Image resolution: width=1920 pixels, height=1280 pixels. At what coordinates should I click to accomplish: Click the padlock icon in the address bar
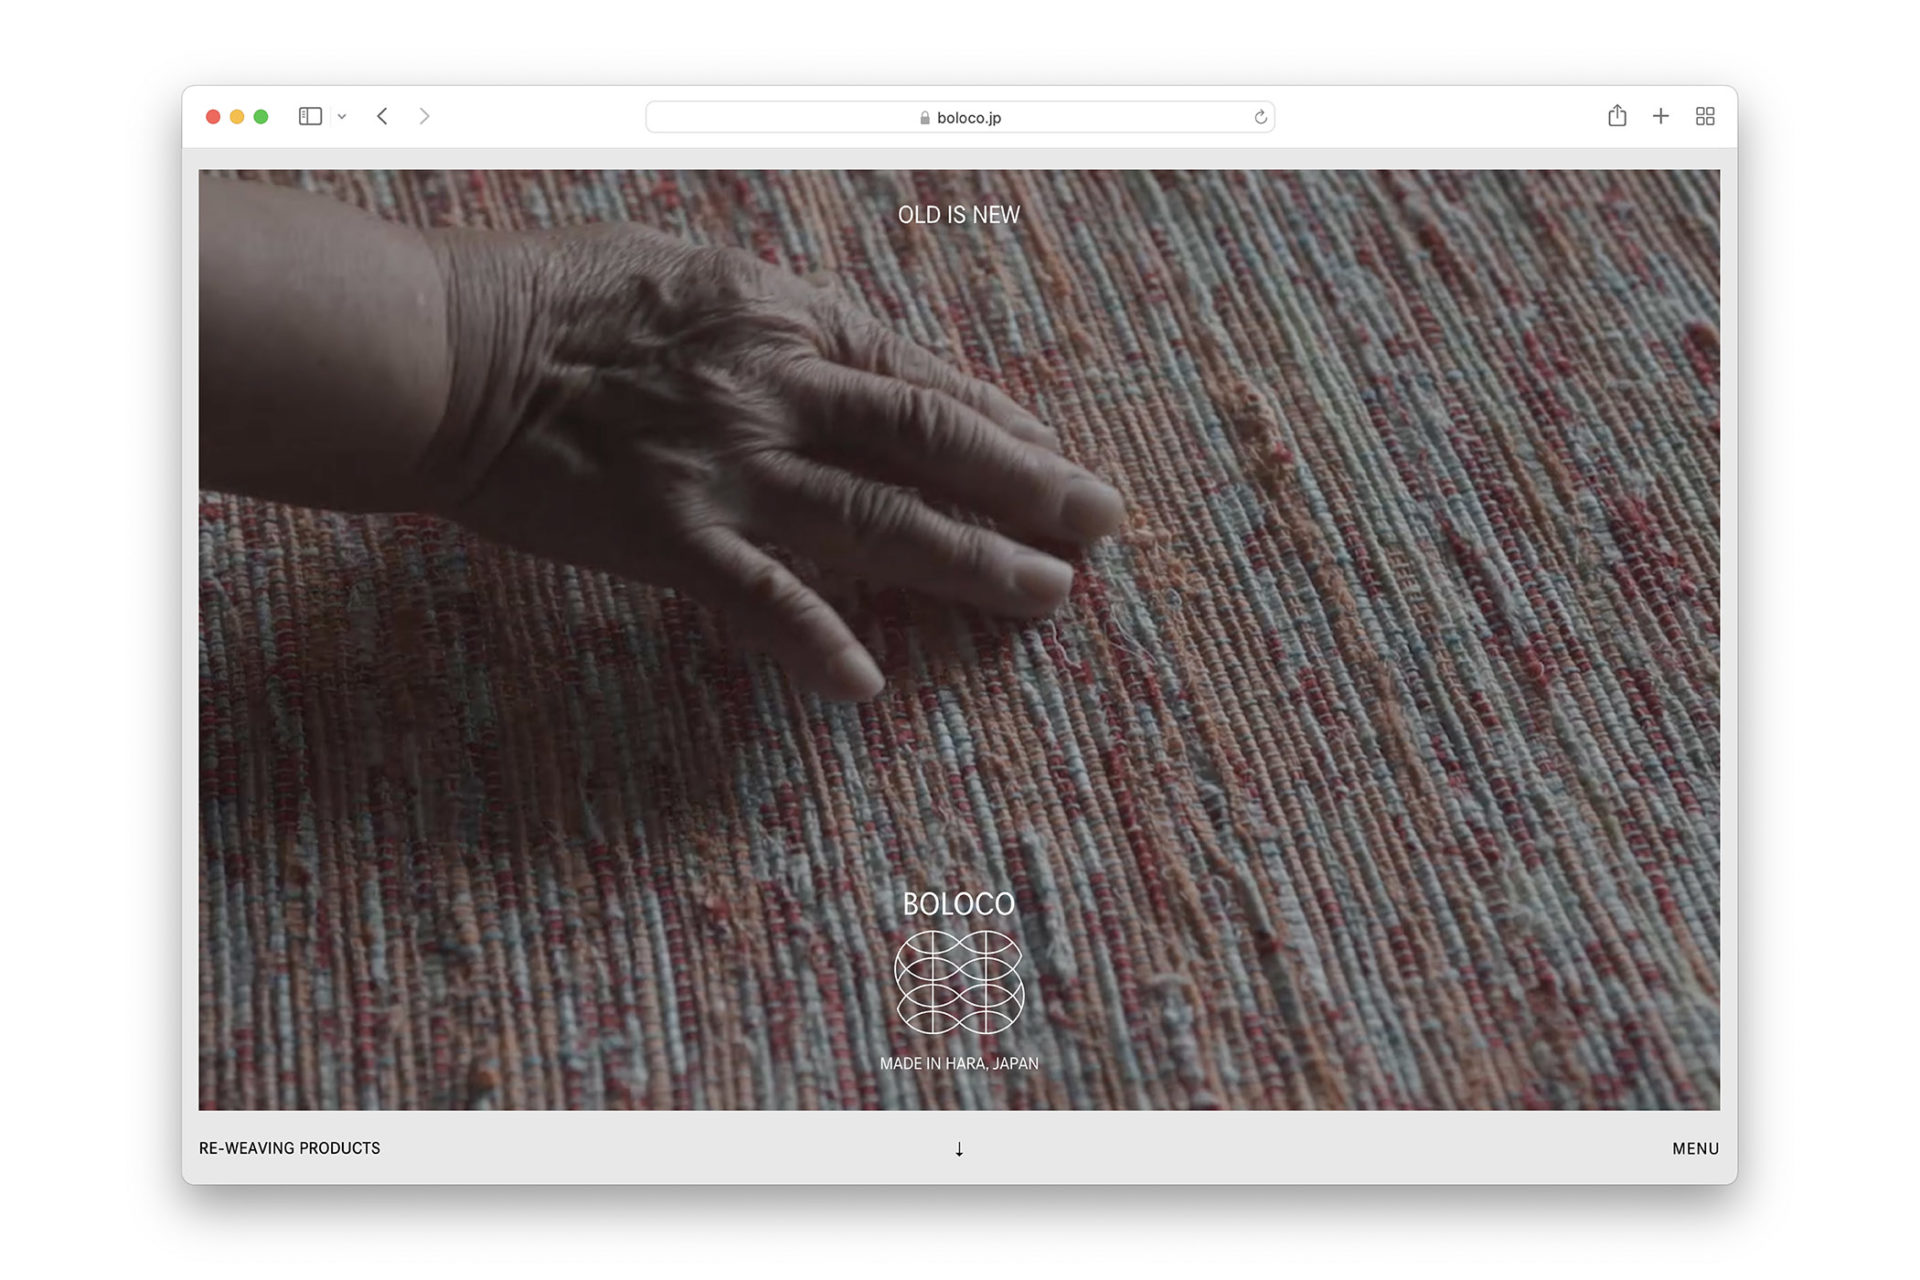[x=925, y=118]
